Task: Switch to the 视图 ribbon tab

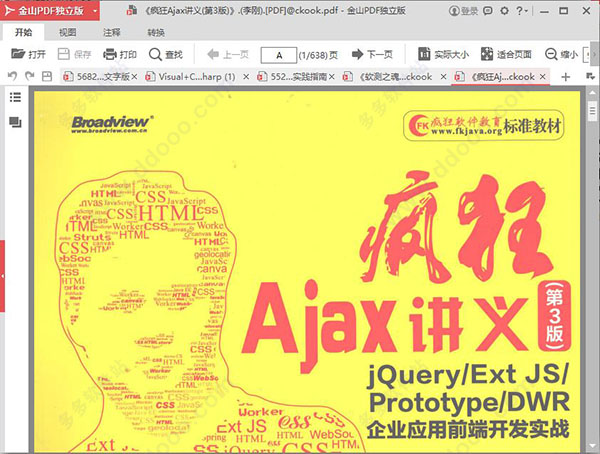Action: pyautogui.click(x=67, y=33)
